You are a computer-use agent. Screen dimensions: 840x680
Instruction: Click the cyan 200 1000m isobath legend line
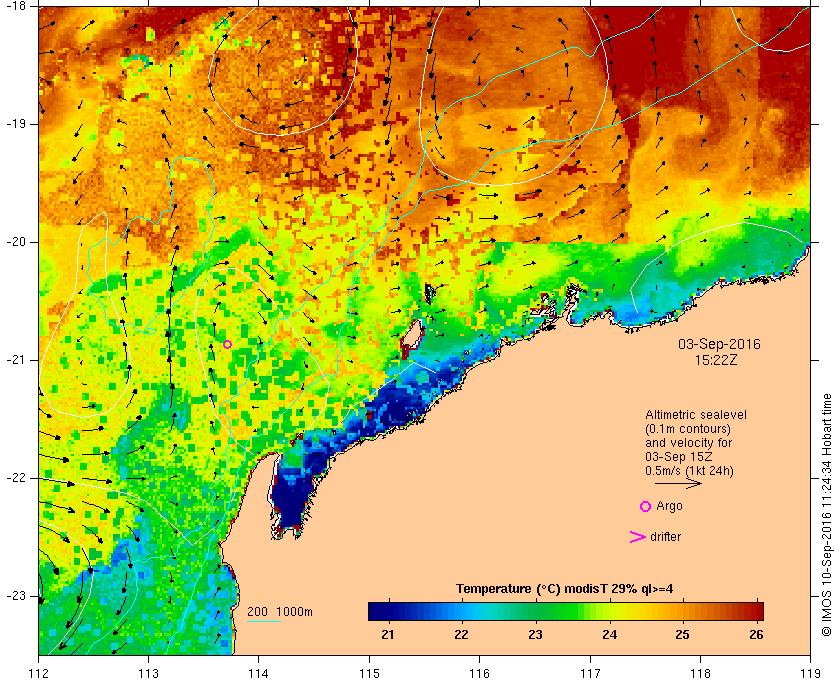point(264,622)
